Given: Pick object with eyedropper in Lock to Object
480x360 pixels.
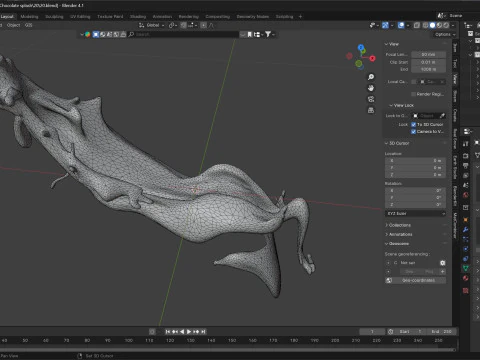Looking at the screenshot, I should pyautogui.click(x=442, y=116).
